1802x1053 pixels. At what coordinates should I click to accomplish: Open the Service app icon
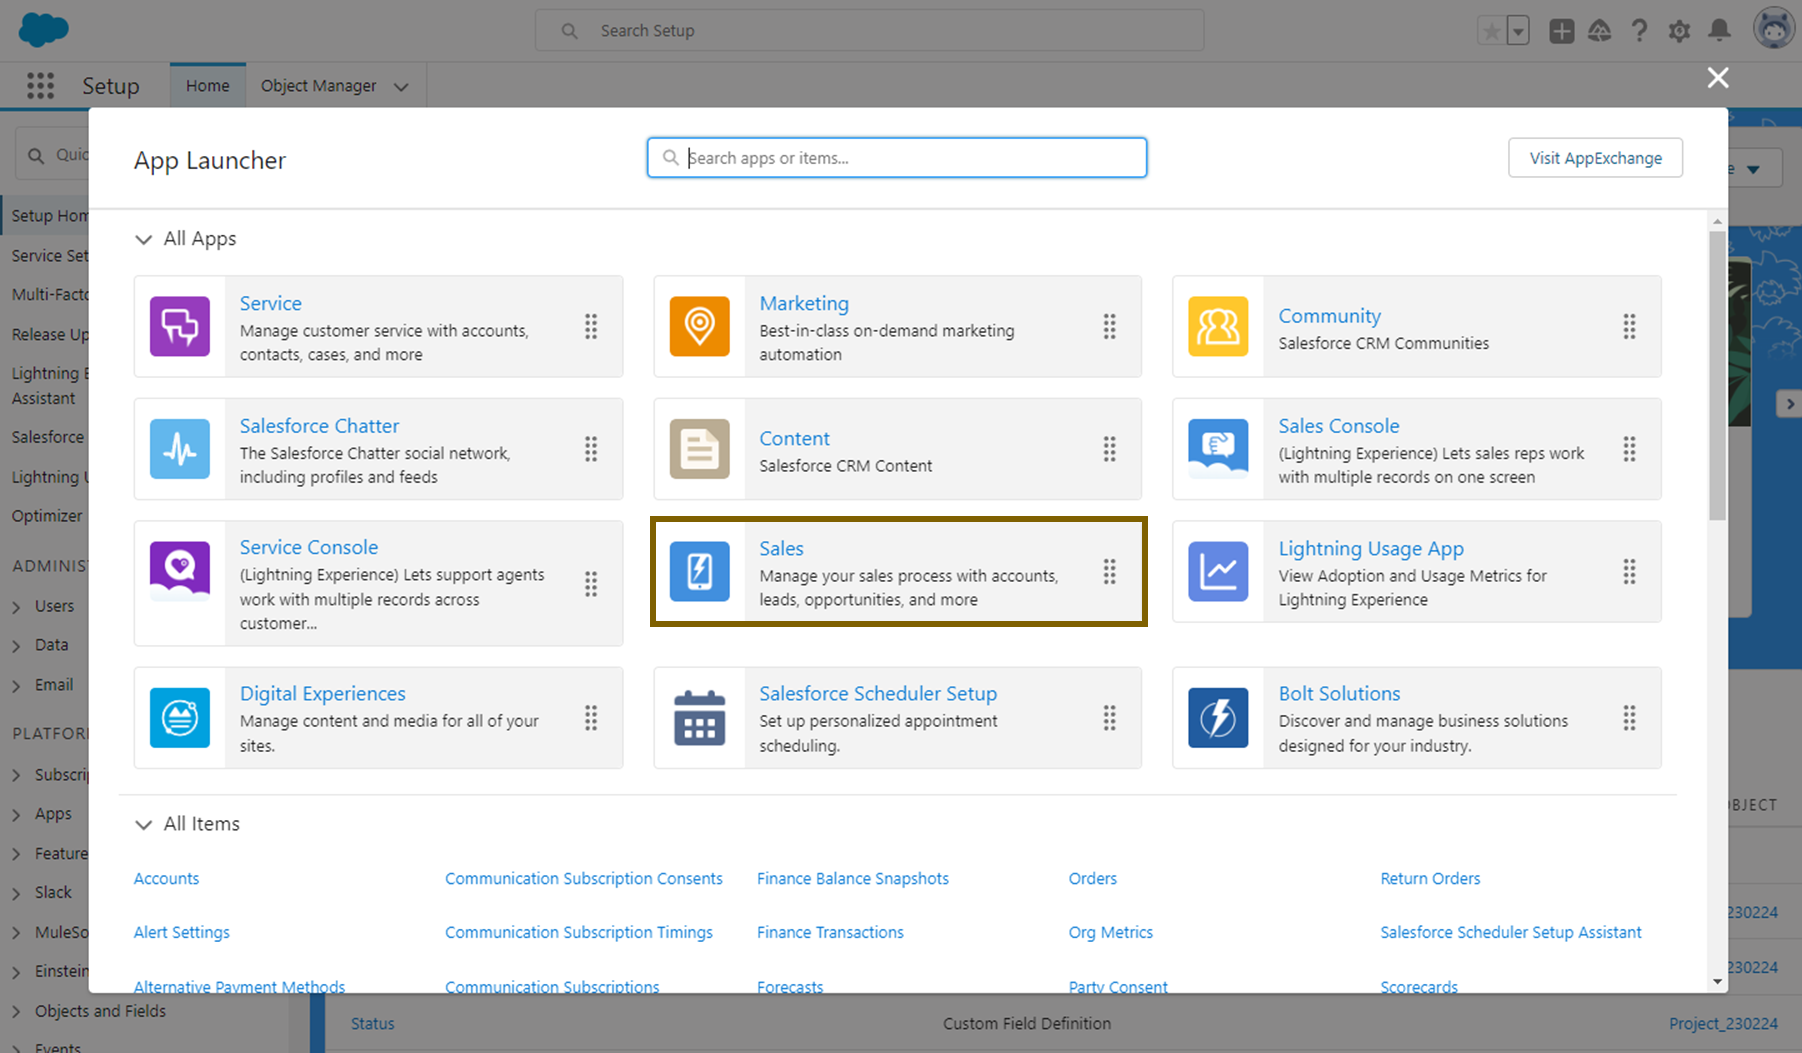[x=180, y=326]
